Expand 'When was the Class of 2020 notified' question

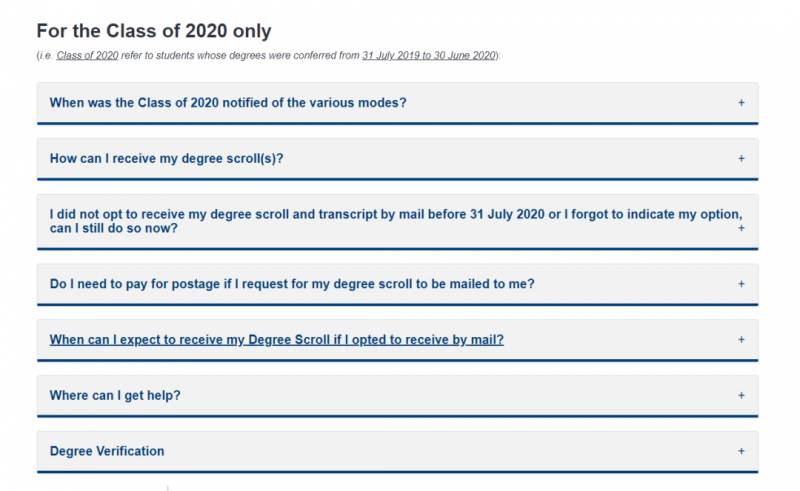227,103
